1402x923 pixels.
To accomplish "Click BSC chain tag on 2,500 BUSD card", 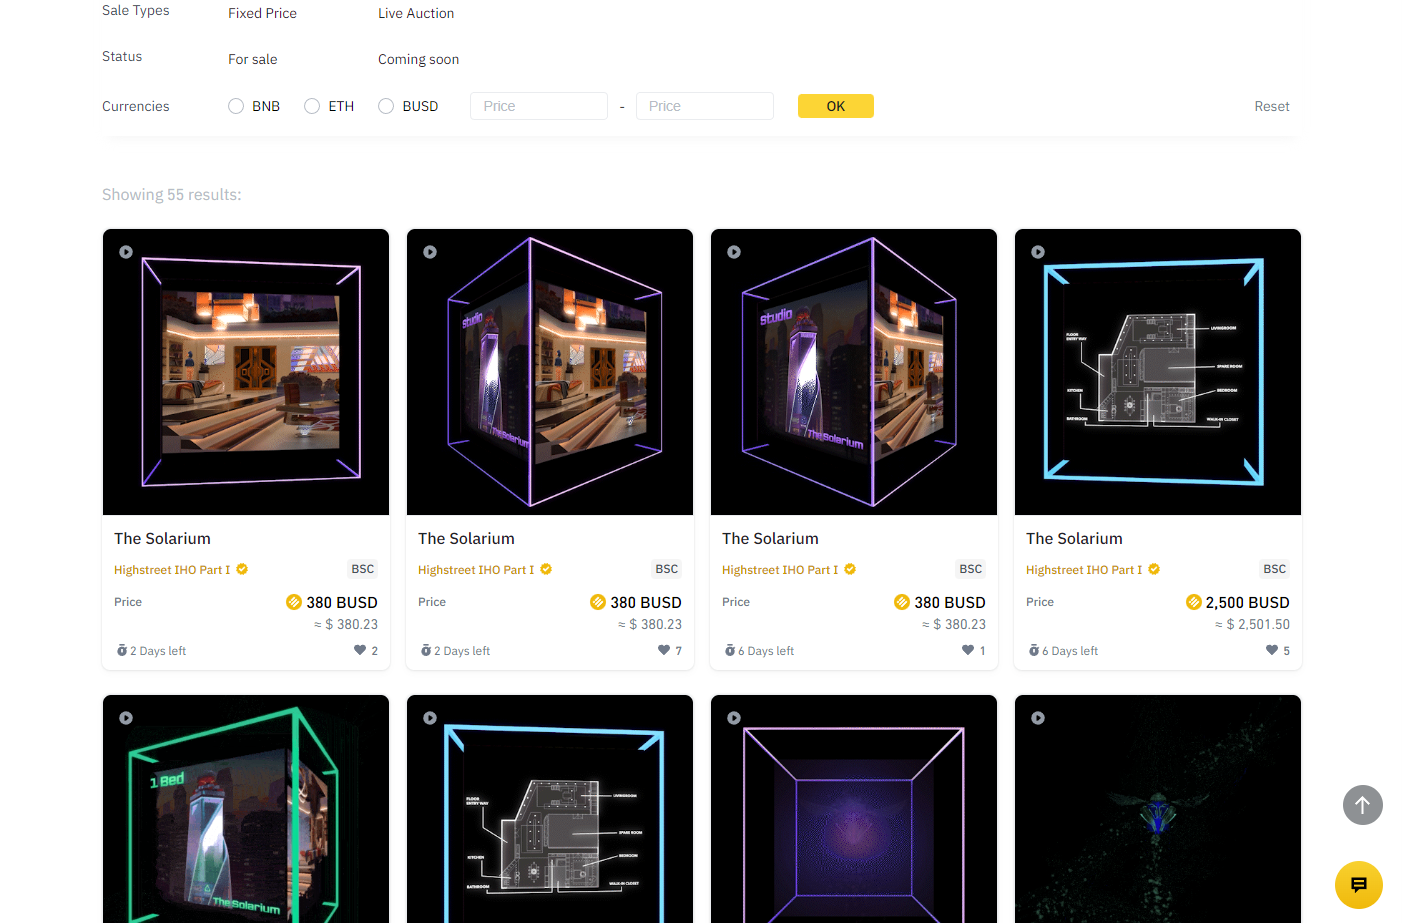I will click(1275, 569).
